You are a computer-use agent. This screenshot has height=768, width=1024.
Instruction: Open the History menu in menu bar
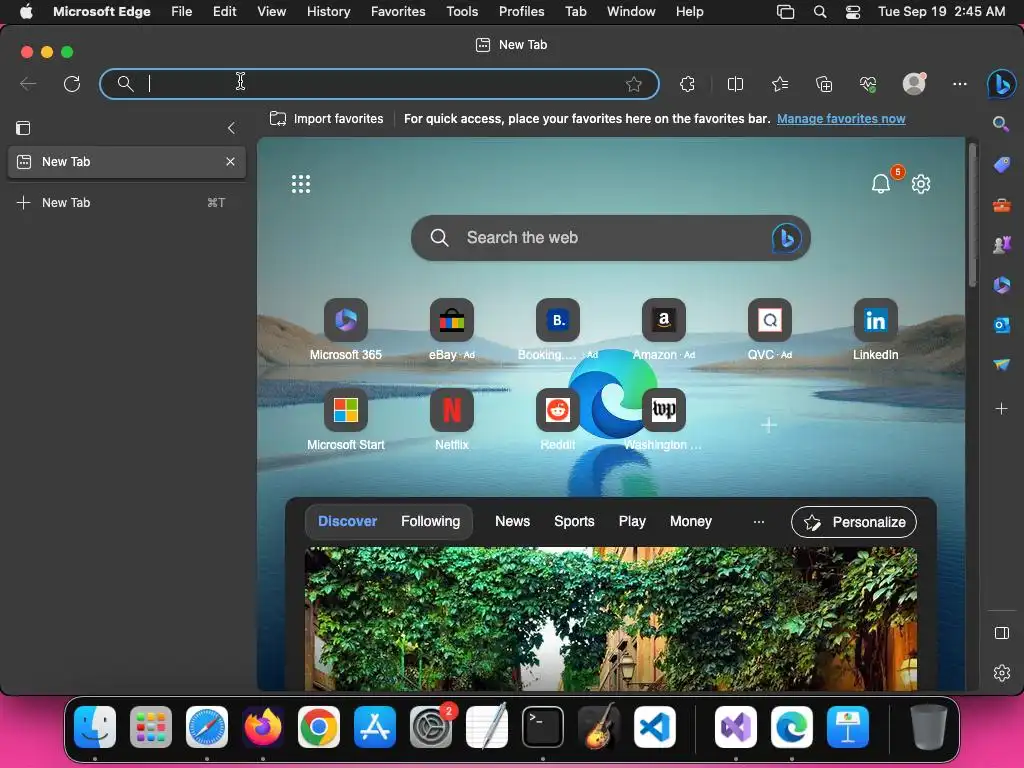[x=328, y=12]
